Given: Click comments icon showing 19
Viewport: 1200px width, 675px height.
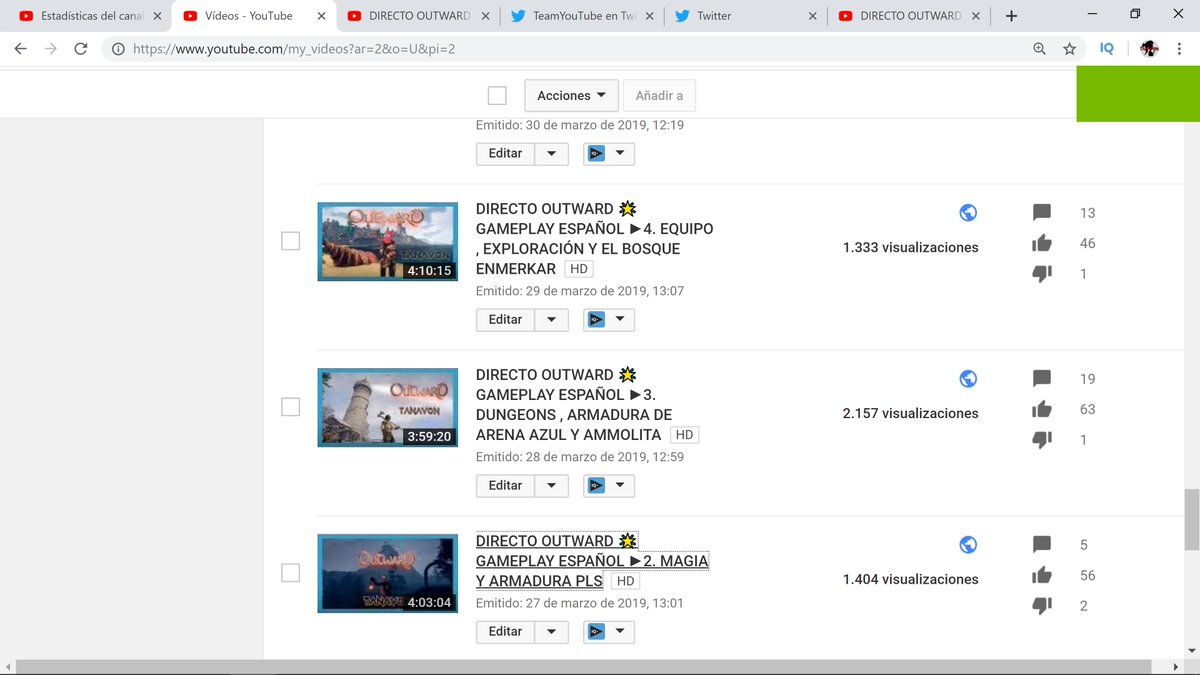Looking at the screenshot, I should 1042,379.
